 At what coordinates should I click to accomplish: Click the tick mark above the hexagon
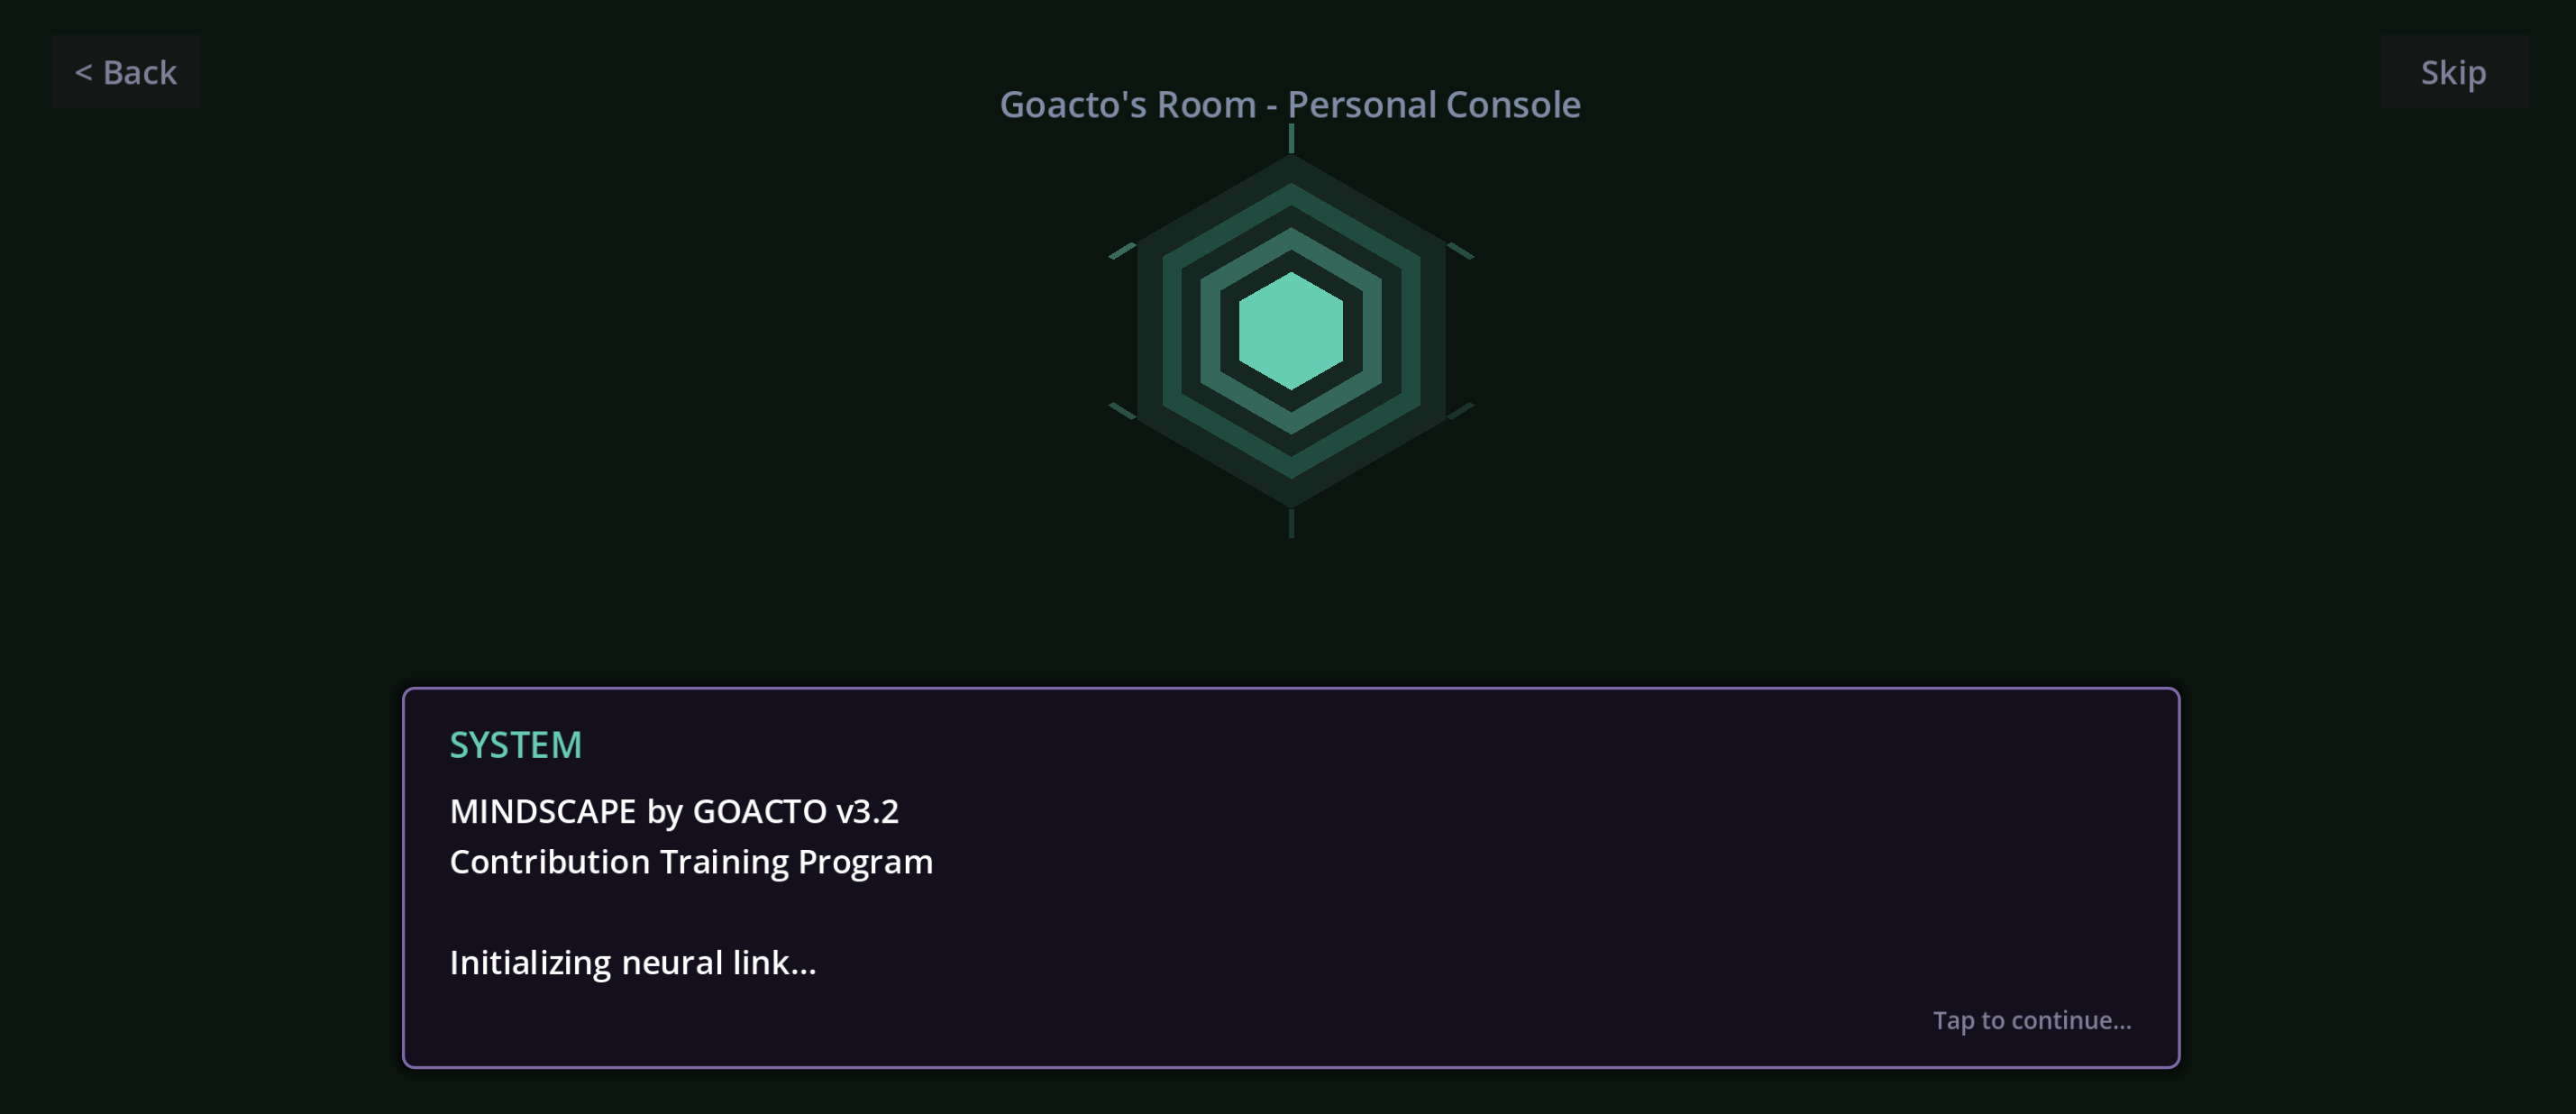[1291, 139]
